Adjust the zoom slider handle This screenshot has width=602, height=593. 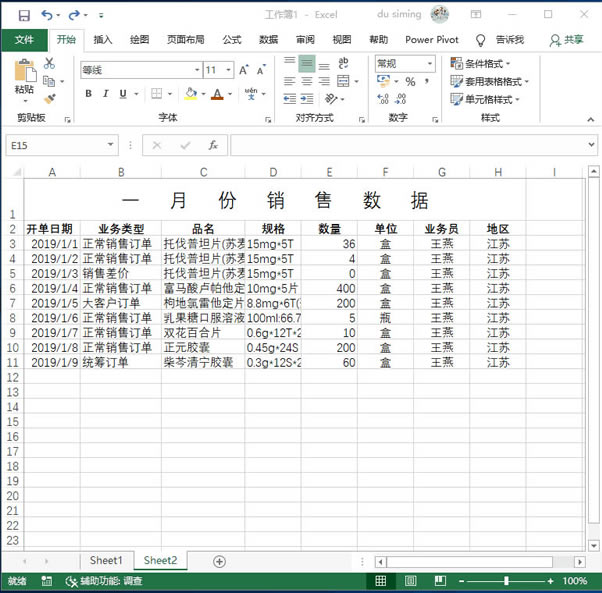tap(506, 581)
